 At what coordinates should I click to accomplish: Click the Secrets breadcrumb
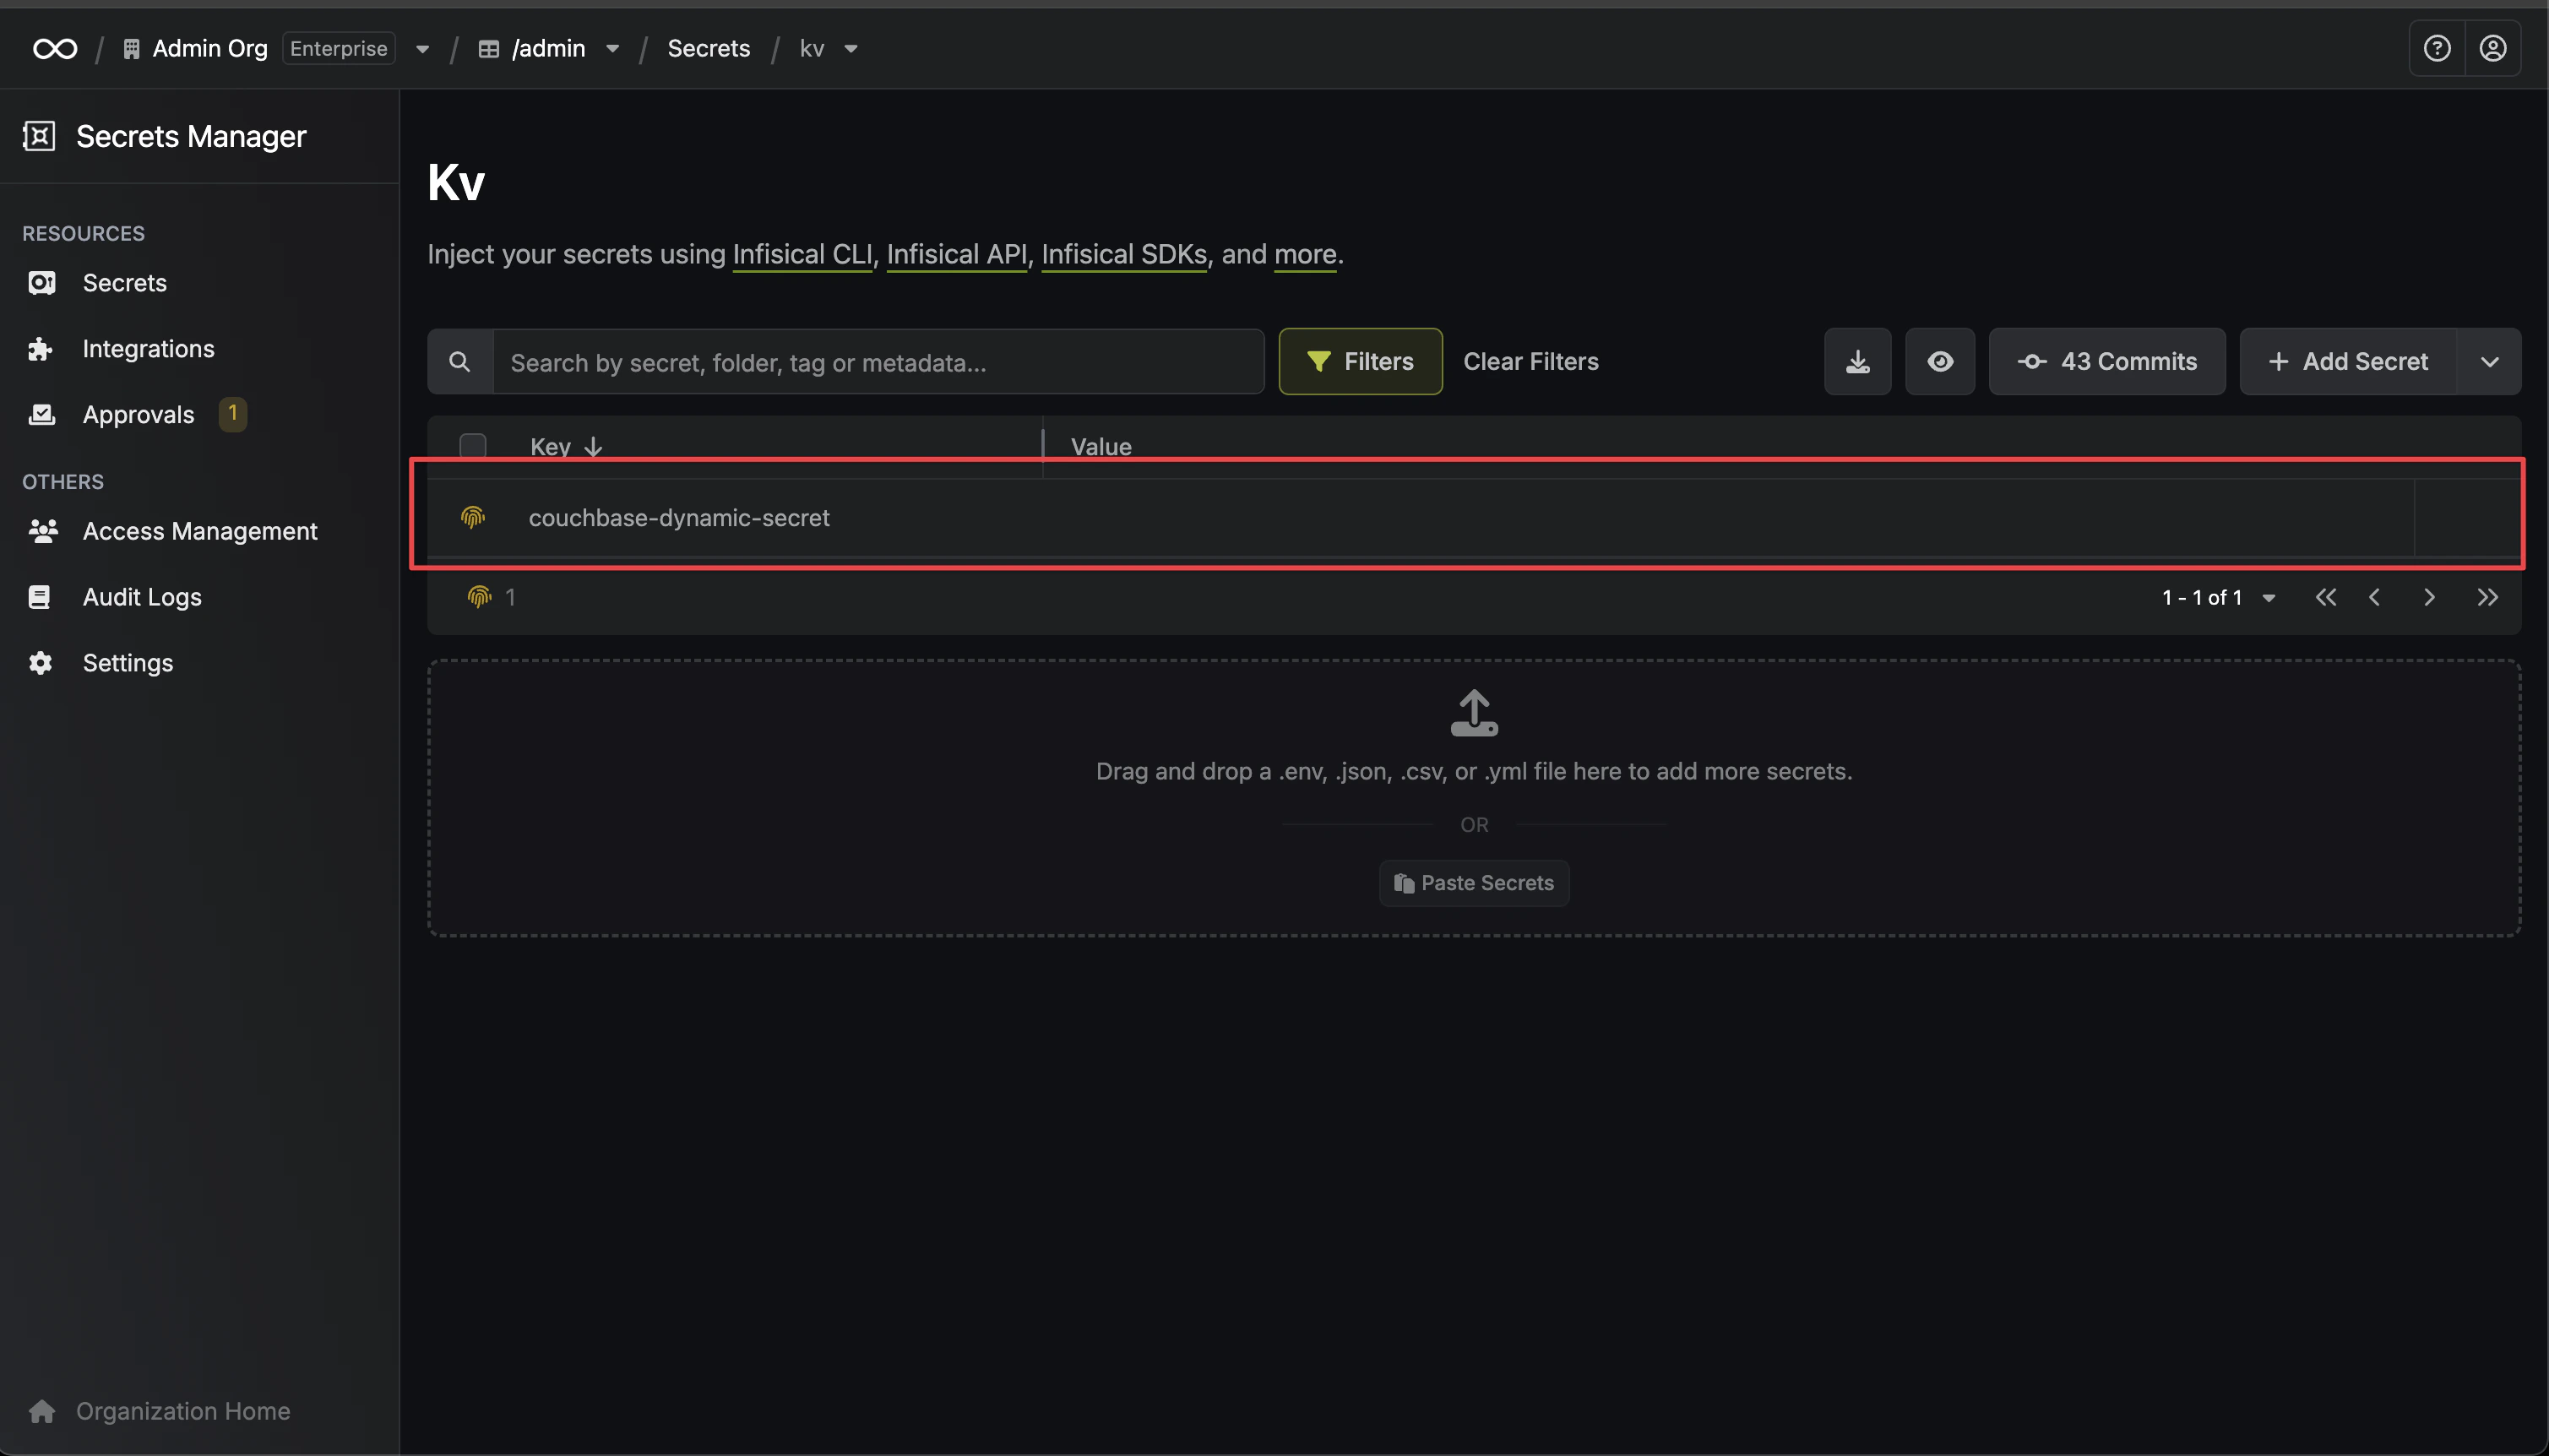pos(708,49)
